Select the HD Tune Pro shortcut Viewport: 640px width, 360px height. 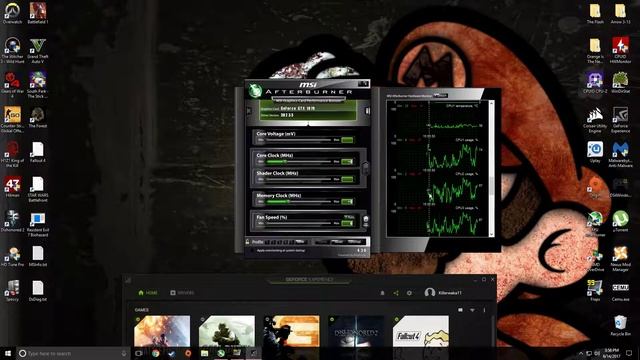(x=12, y=256)
